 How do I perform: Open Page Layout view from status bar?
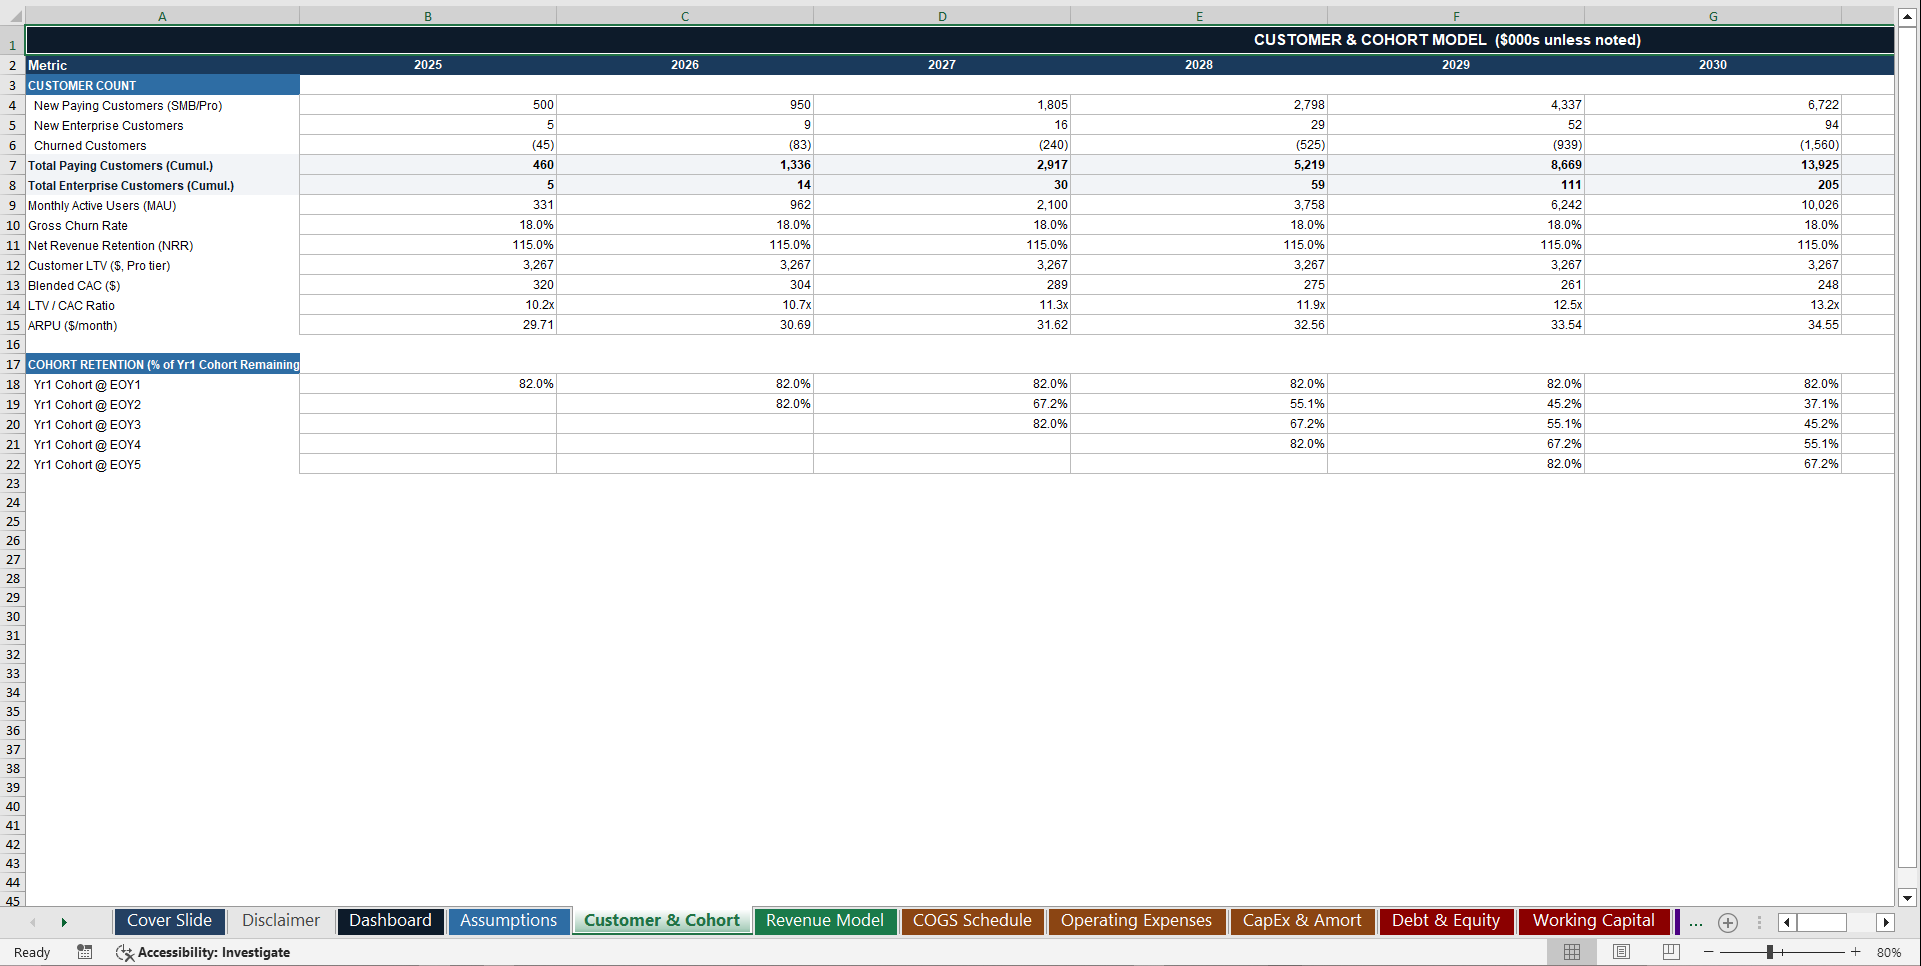pyautogui.click(x=1621, y=952)
